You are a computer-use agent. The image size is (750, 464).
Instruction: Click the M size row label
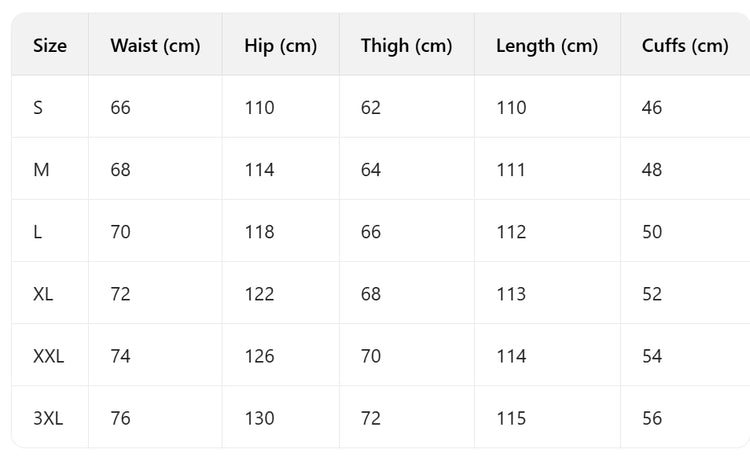[41, 170]
